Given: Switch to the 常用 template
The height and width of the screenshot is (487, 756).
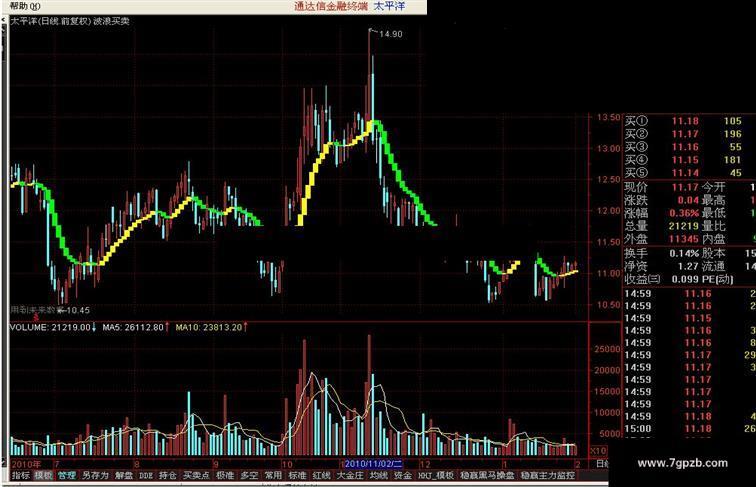Looking at the screenshot, I should [x=273, y=475].
